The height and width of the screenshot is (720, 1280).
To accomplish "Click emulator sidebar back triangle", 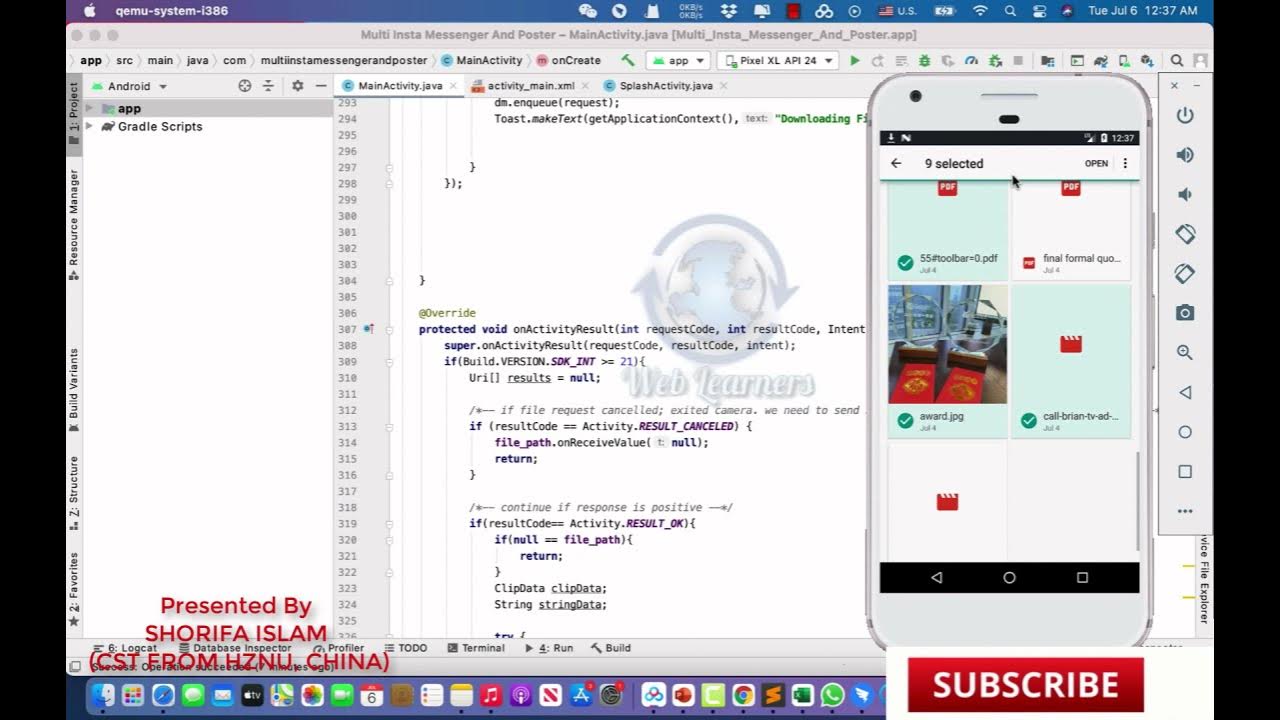I will (x=1185, y=392).
